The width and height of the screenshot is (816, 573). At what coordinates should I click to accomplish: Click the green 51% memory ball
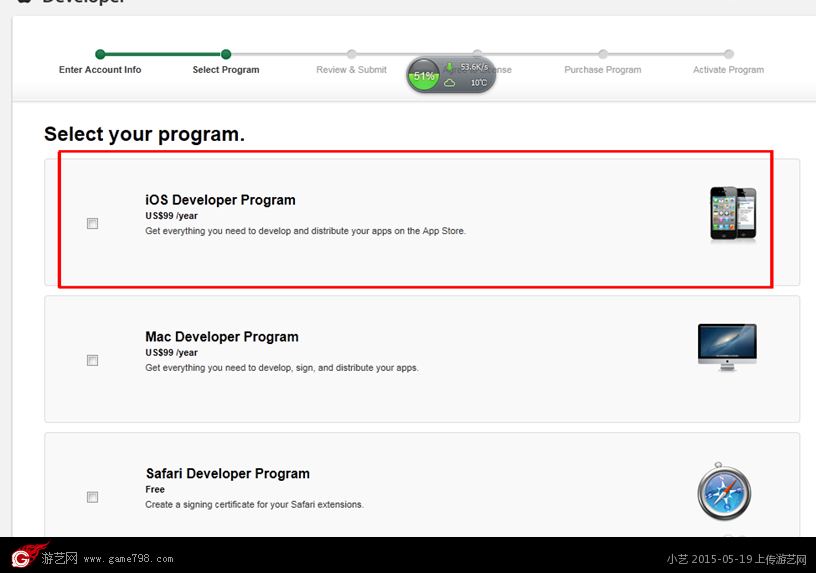click(424, 75)
